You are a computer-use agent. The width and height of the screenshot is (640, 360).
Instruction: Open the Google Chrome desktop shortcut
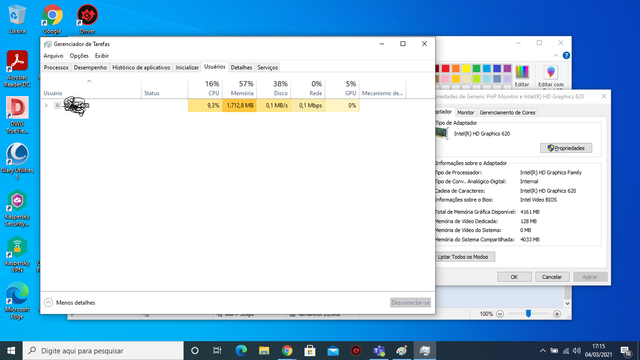coord(52,19)
